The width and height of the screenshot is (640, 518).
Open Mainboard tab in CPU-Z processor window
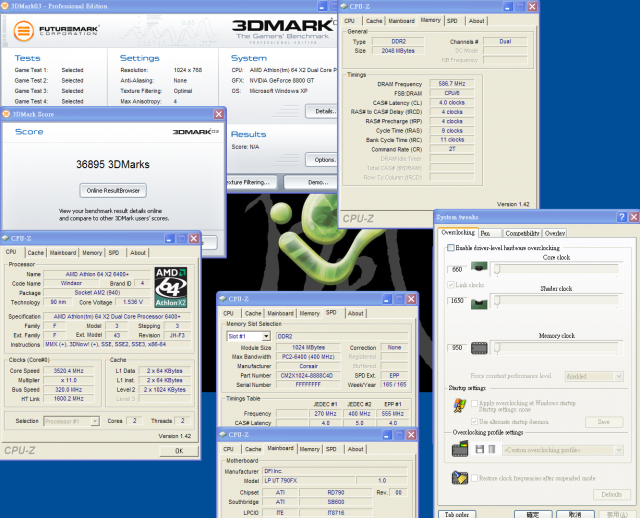coord(63,253)
